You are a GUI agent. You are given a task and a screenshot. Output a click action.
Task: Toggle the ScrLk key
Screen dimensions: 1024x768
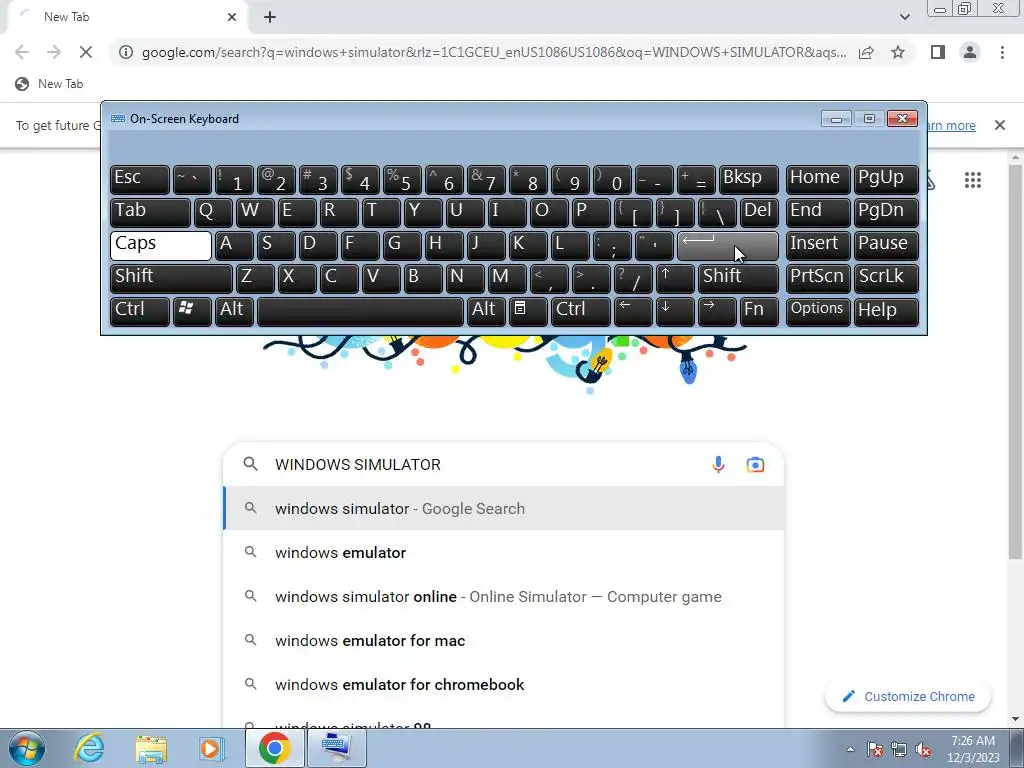tap(886, 278)
